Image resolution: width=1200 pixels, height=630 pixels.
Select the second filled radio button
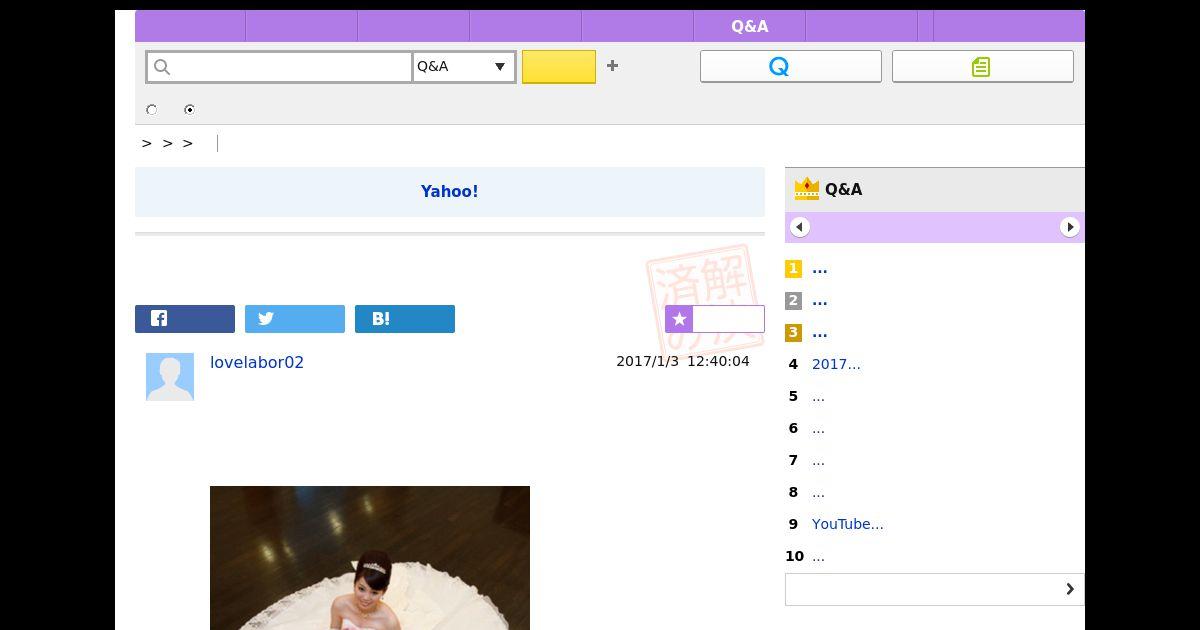(189, 110)
